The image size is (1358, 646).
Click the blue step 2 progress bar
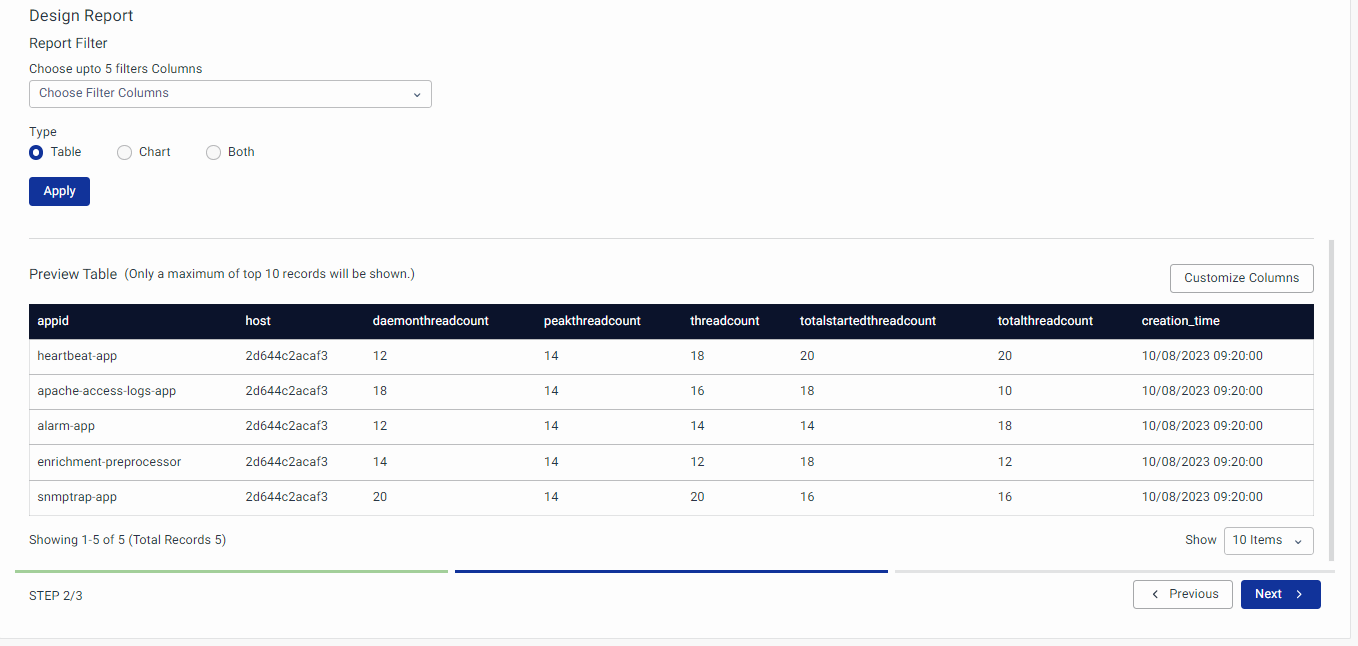point(671,571)
